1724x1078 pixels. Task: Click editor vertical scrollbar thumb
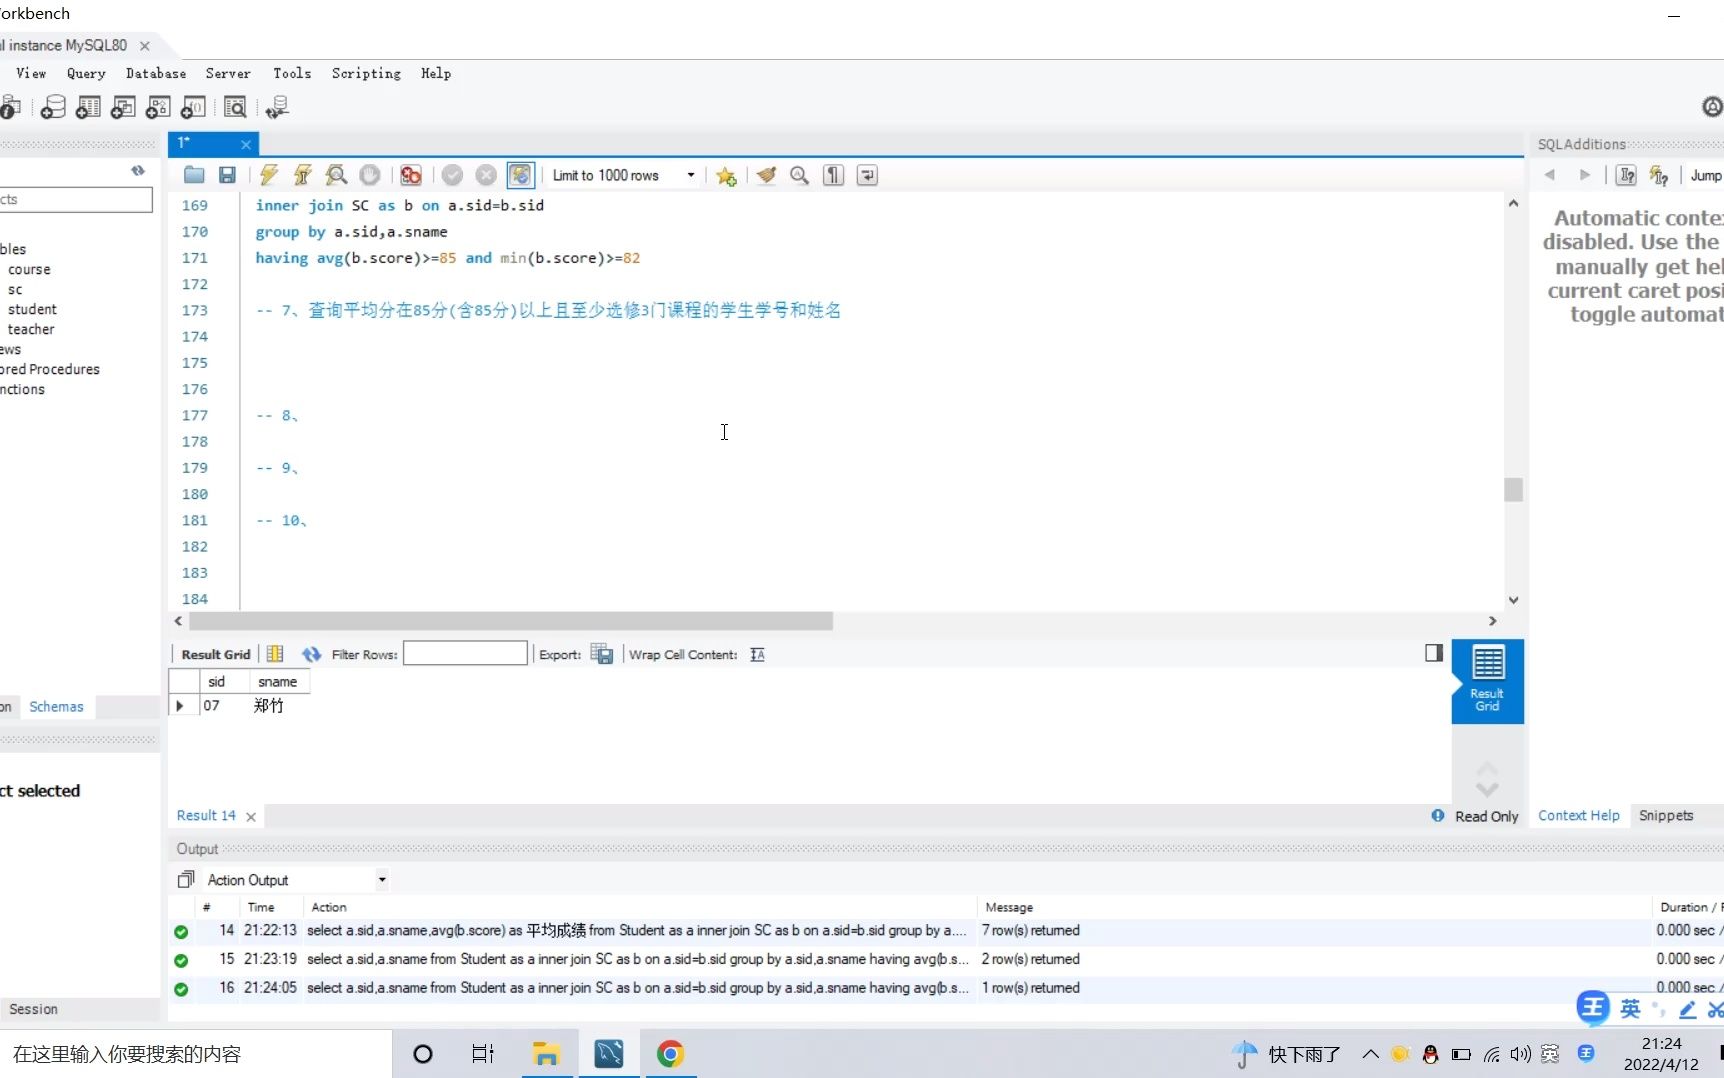1513,490
